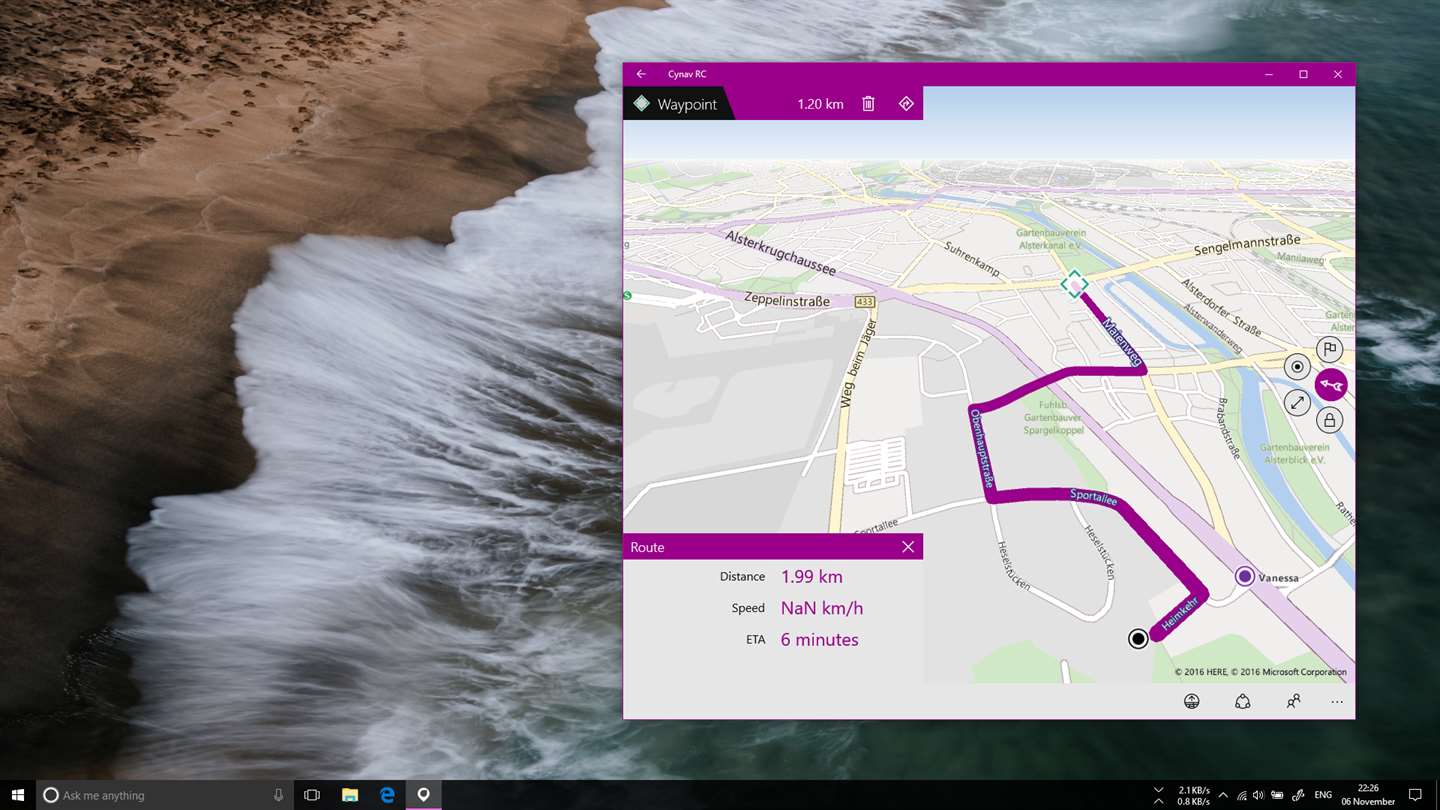Click the battery tray icon
The width and height of the screenshot is (1440, 810).
(1277, 795)
